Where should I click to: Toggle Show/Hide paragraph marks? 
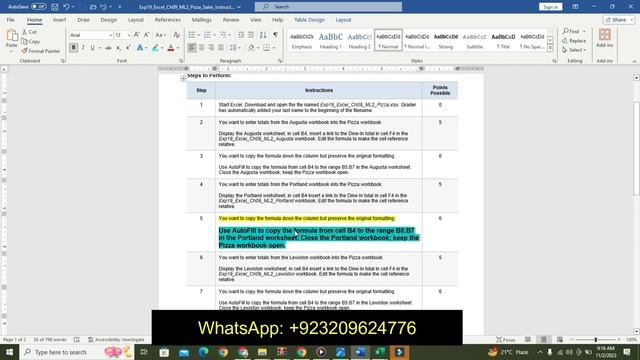[276, 35]
